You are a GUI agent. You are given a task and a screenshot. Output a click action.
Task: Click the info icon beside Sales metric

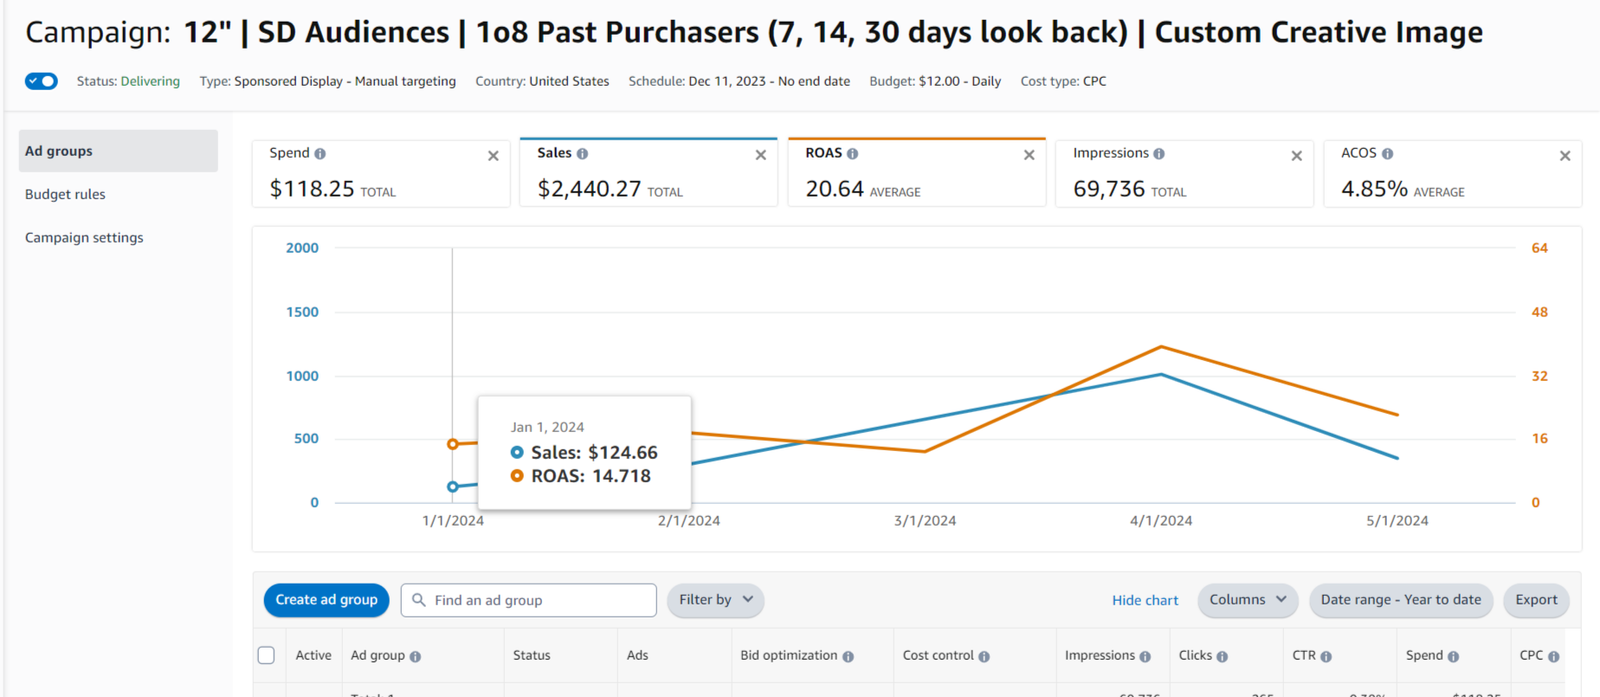click(582, 154)
